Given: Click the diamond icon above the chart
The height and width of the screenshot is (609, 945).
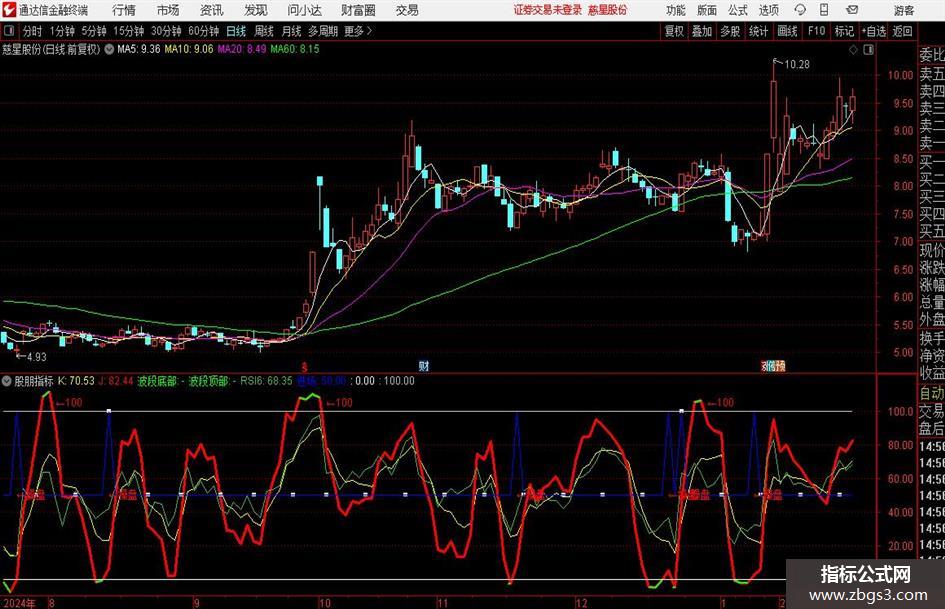Looking at the screenshot, I should (853, 49).
